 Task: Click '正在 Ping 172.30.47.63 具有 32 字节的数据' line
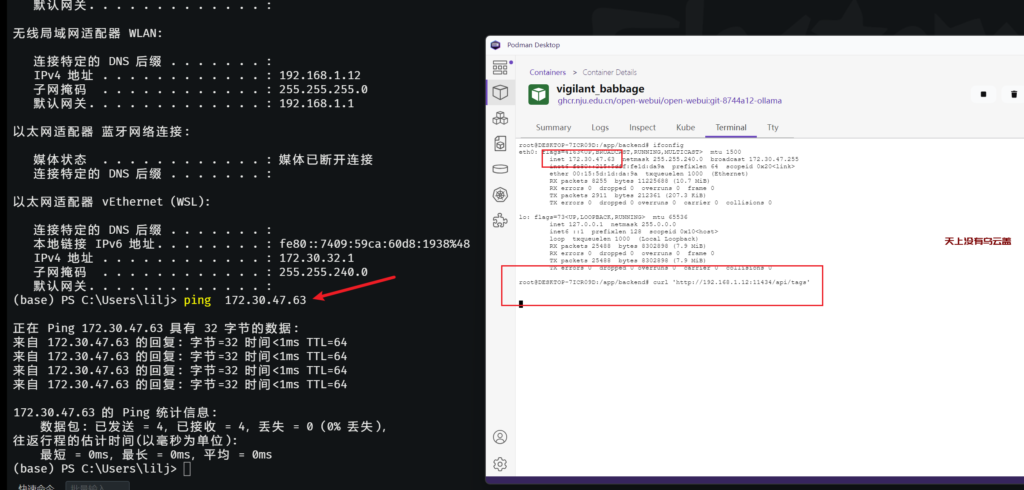coord(156,329)
